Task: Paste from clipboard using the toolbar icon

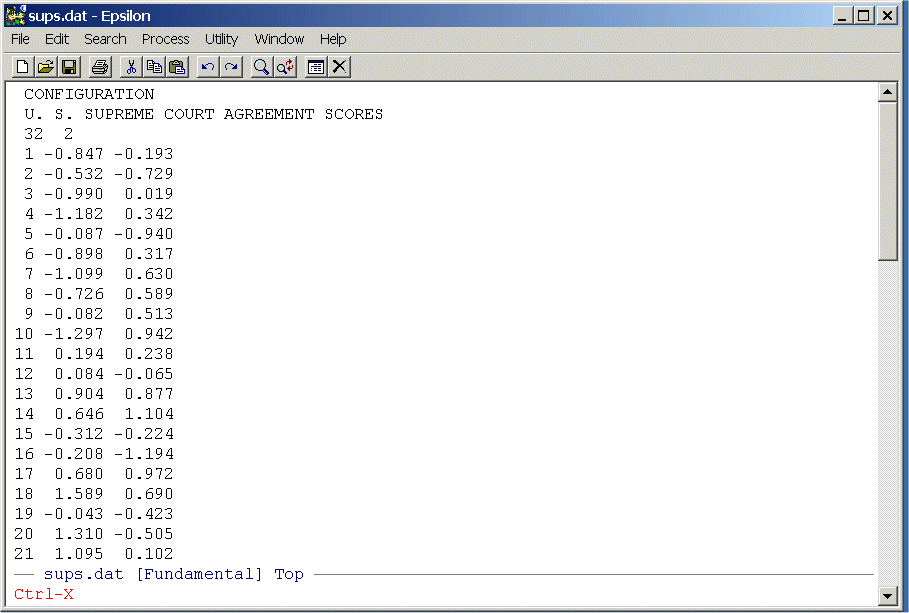Action: [177, 67]
